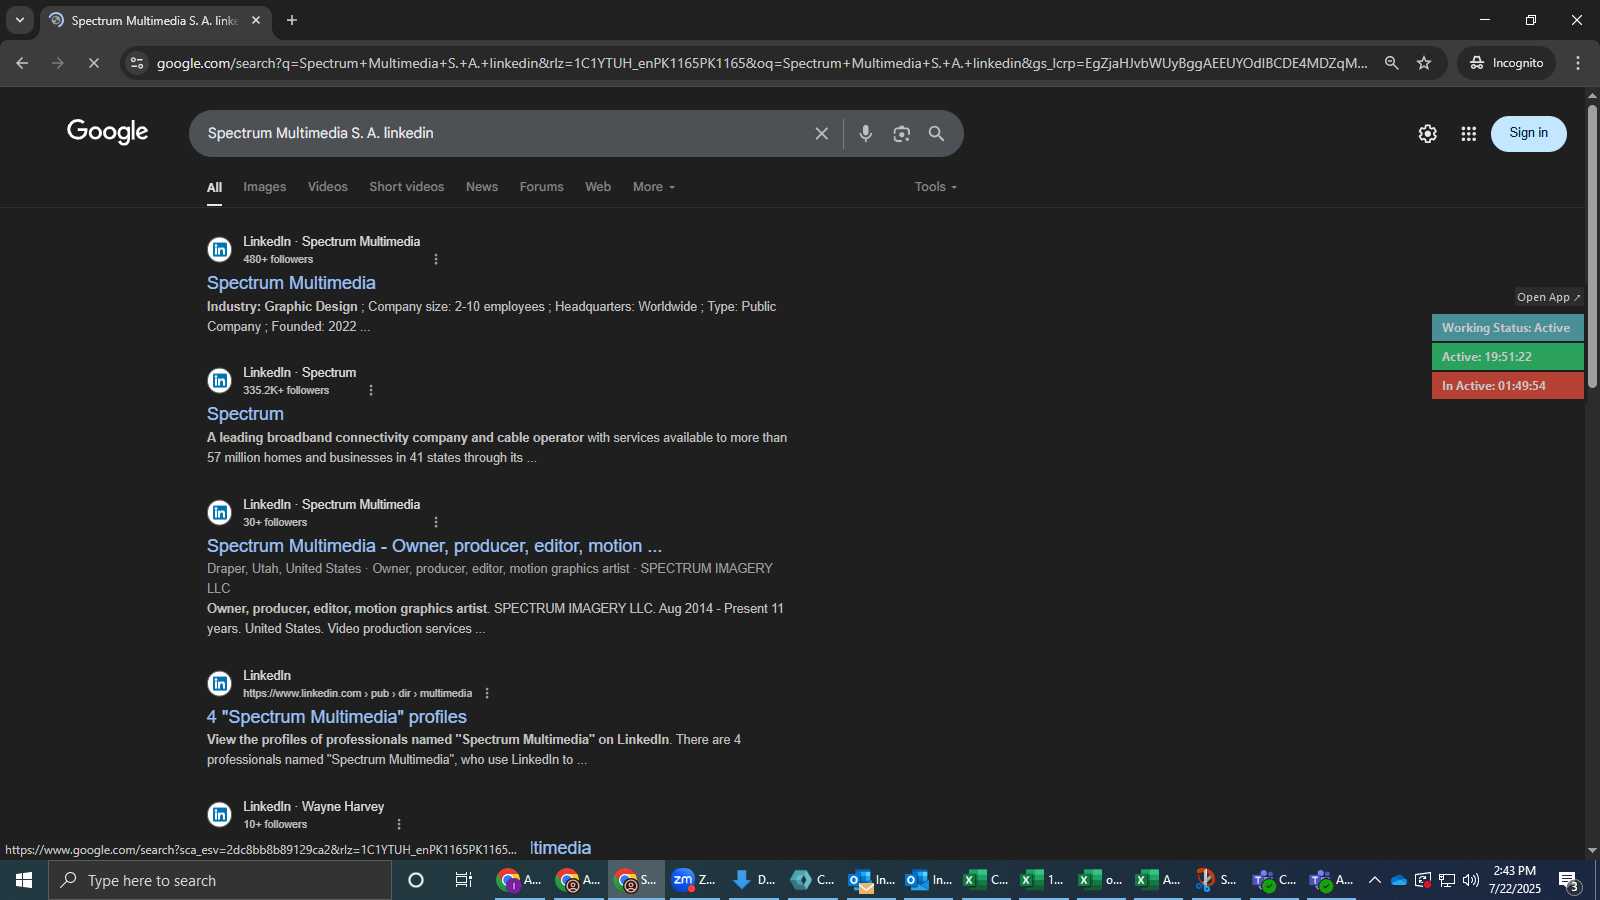Screen dimensions: 1600x900
Task: Open a new browser tab
Action: (x=292, y=20)
